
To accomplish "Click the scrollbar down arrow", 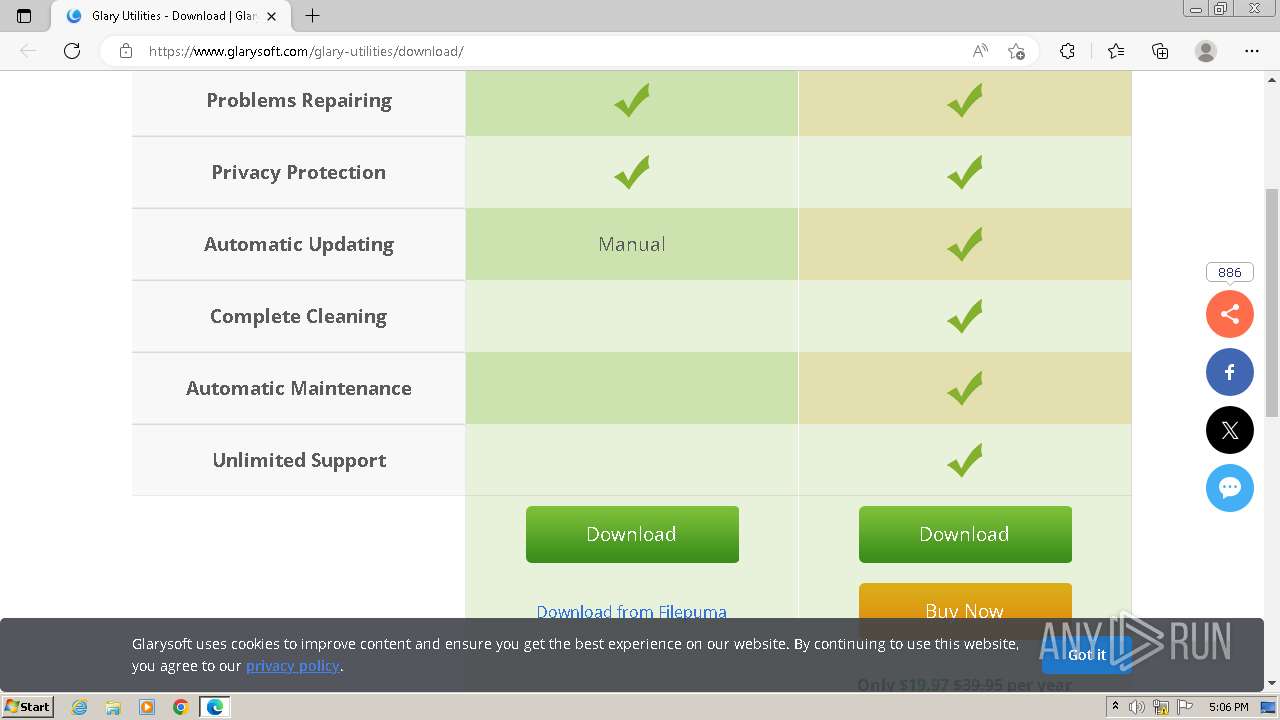I will (1272, 683).
